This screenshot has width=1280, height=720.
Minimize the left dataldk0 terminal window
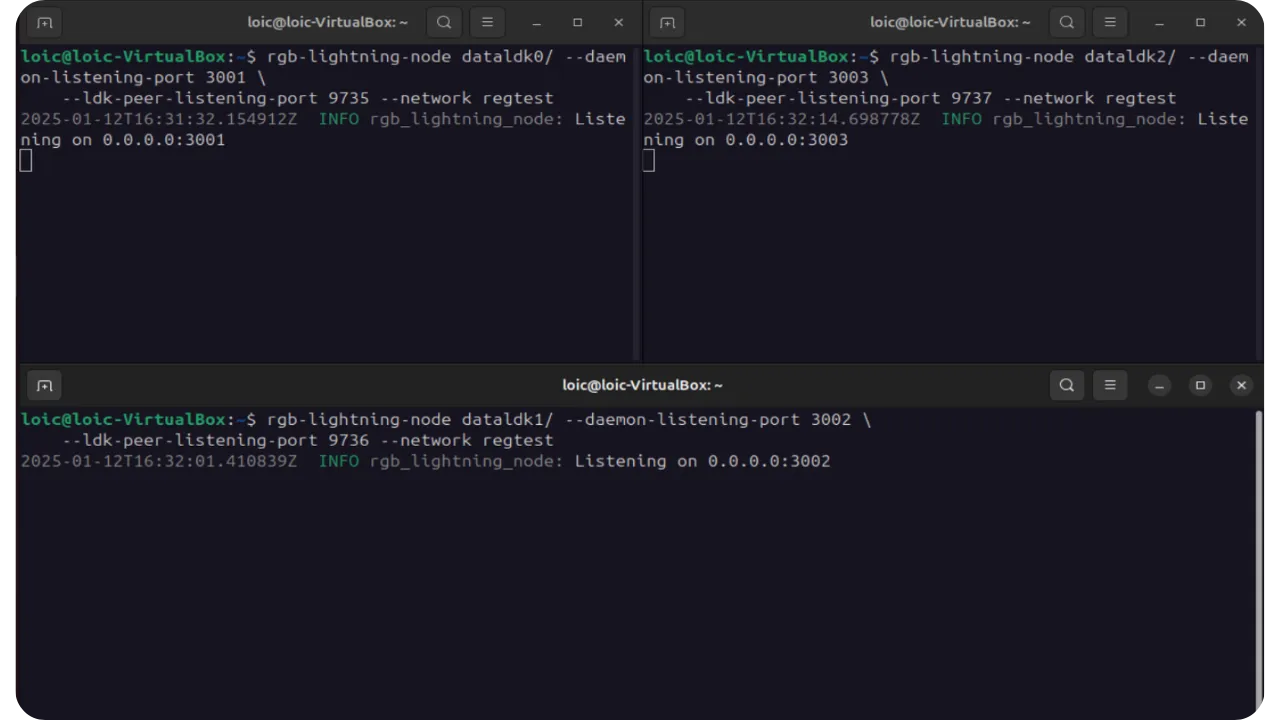(536, 22)
